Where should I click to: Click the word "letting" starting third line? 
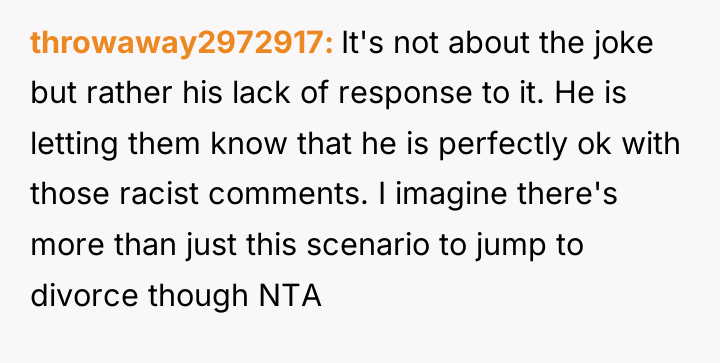pyautogui.click(x=74, y=145)
